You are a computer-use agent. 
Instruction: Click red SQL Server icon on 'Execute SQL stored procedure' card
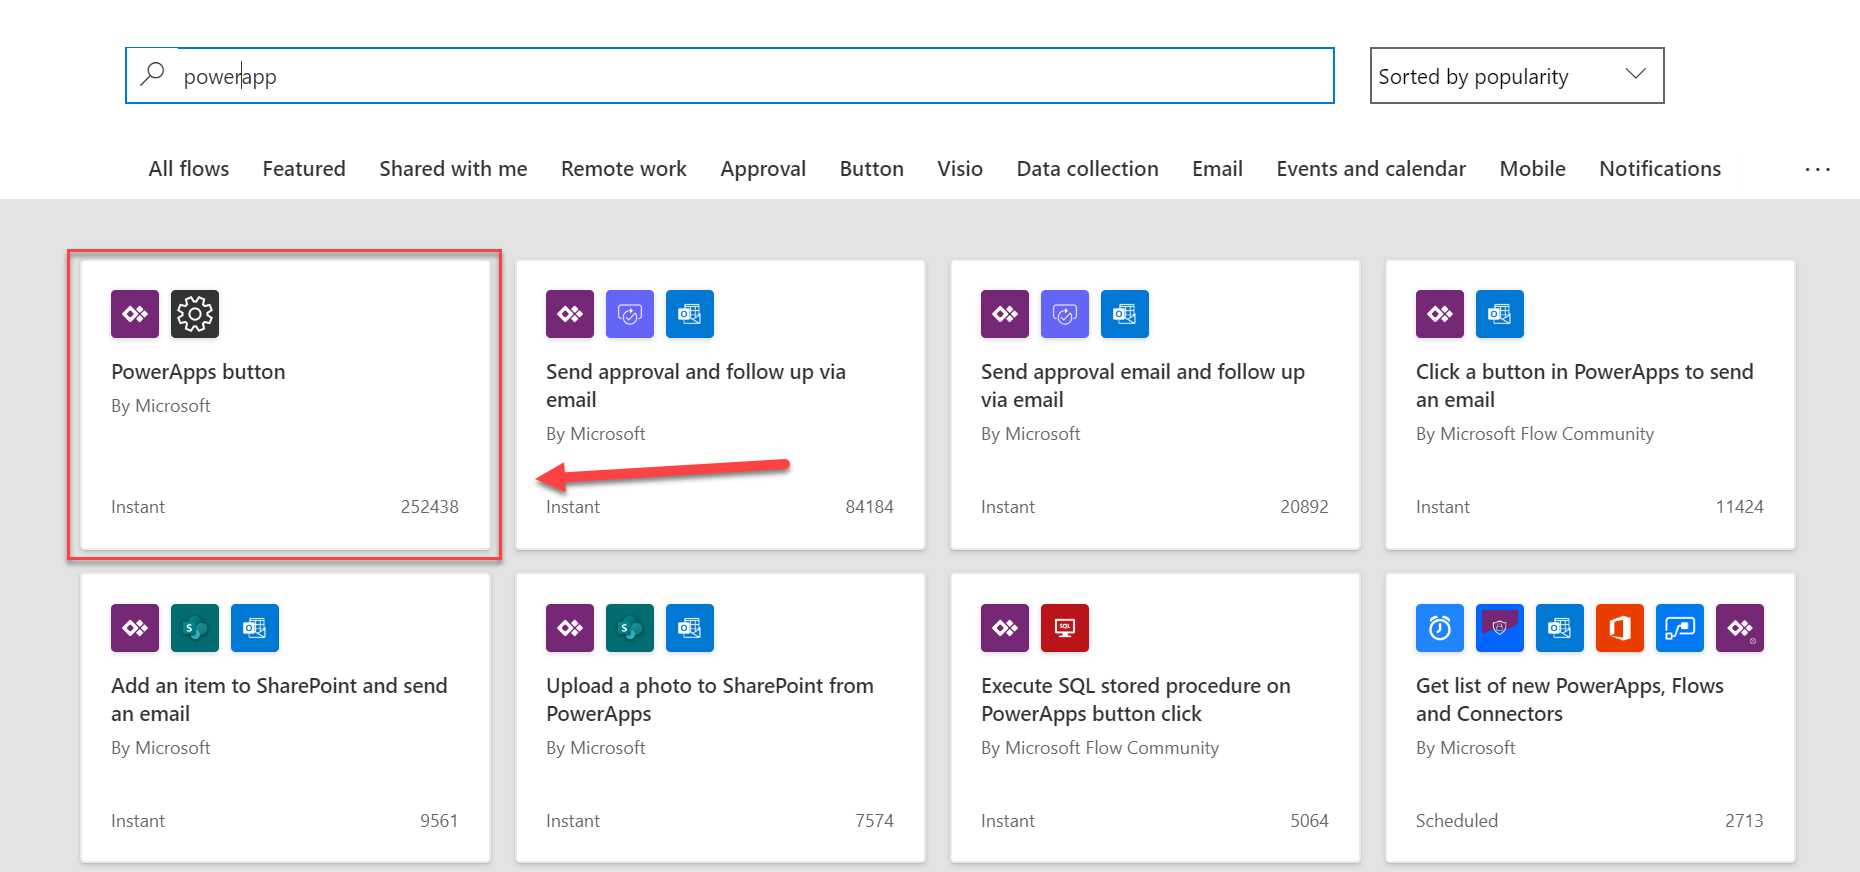1065,628
